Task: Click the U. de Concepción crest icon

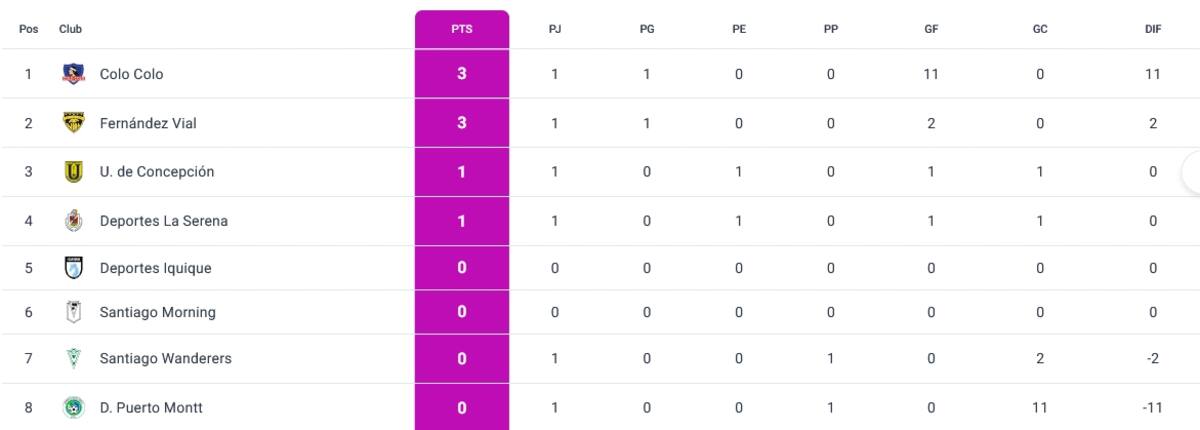Action: coord(73,171)
